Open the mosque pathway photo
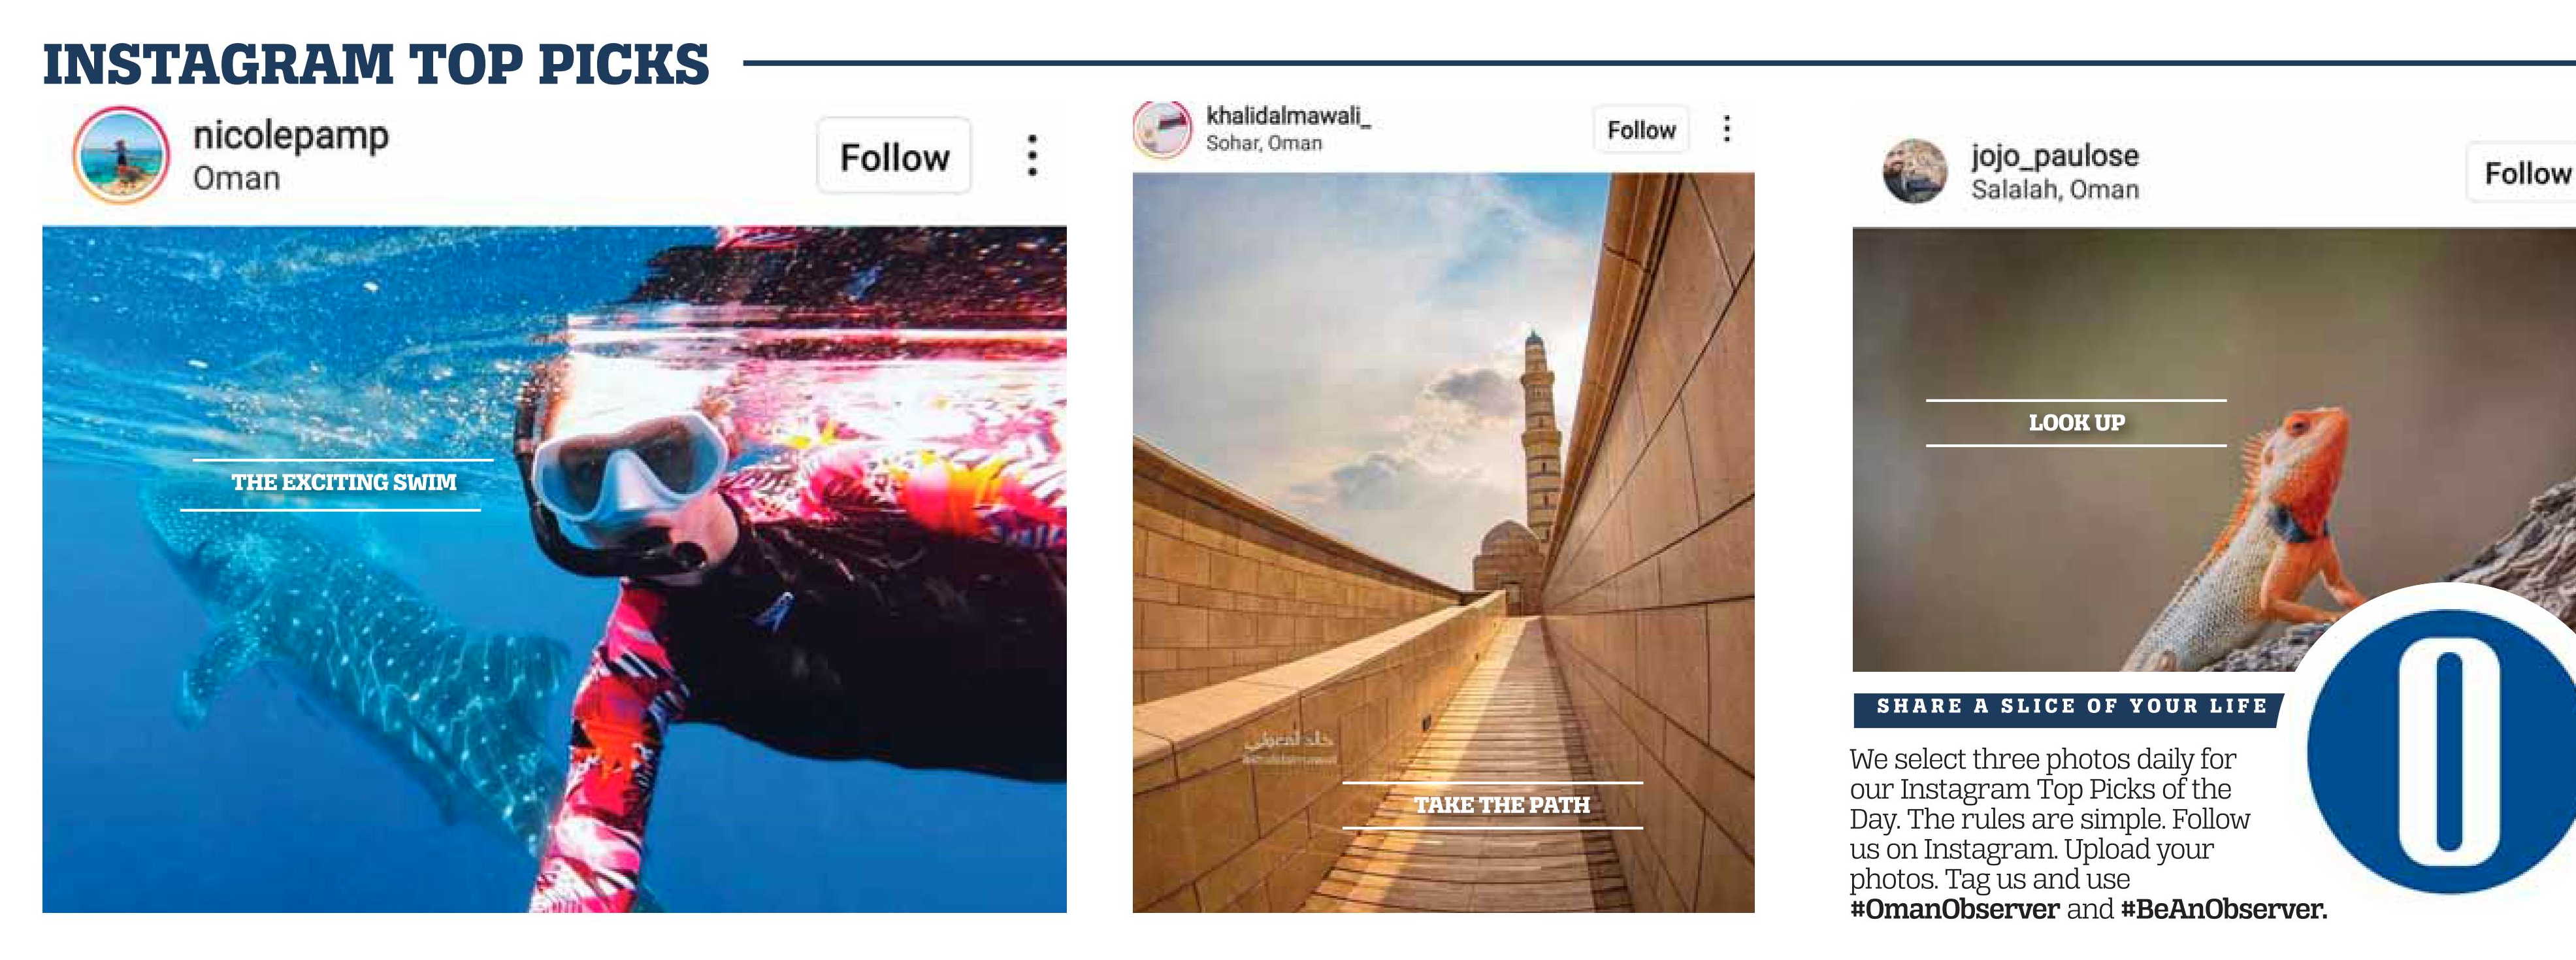The image size is (2576, 960). click(x=1443, y=542)
